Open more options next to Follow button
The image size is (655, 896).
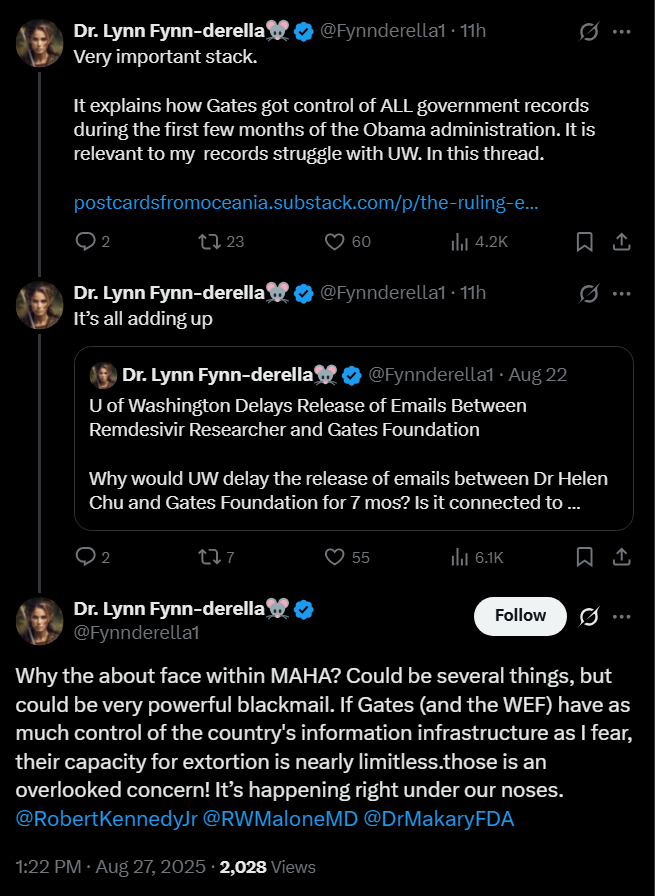(621, 617)
